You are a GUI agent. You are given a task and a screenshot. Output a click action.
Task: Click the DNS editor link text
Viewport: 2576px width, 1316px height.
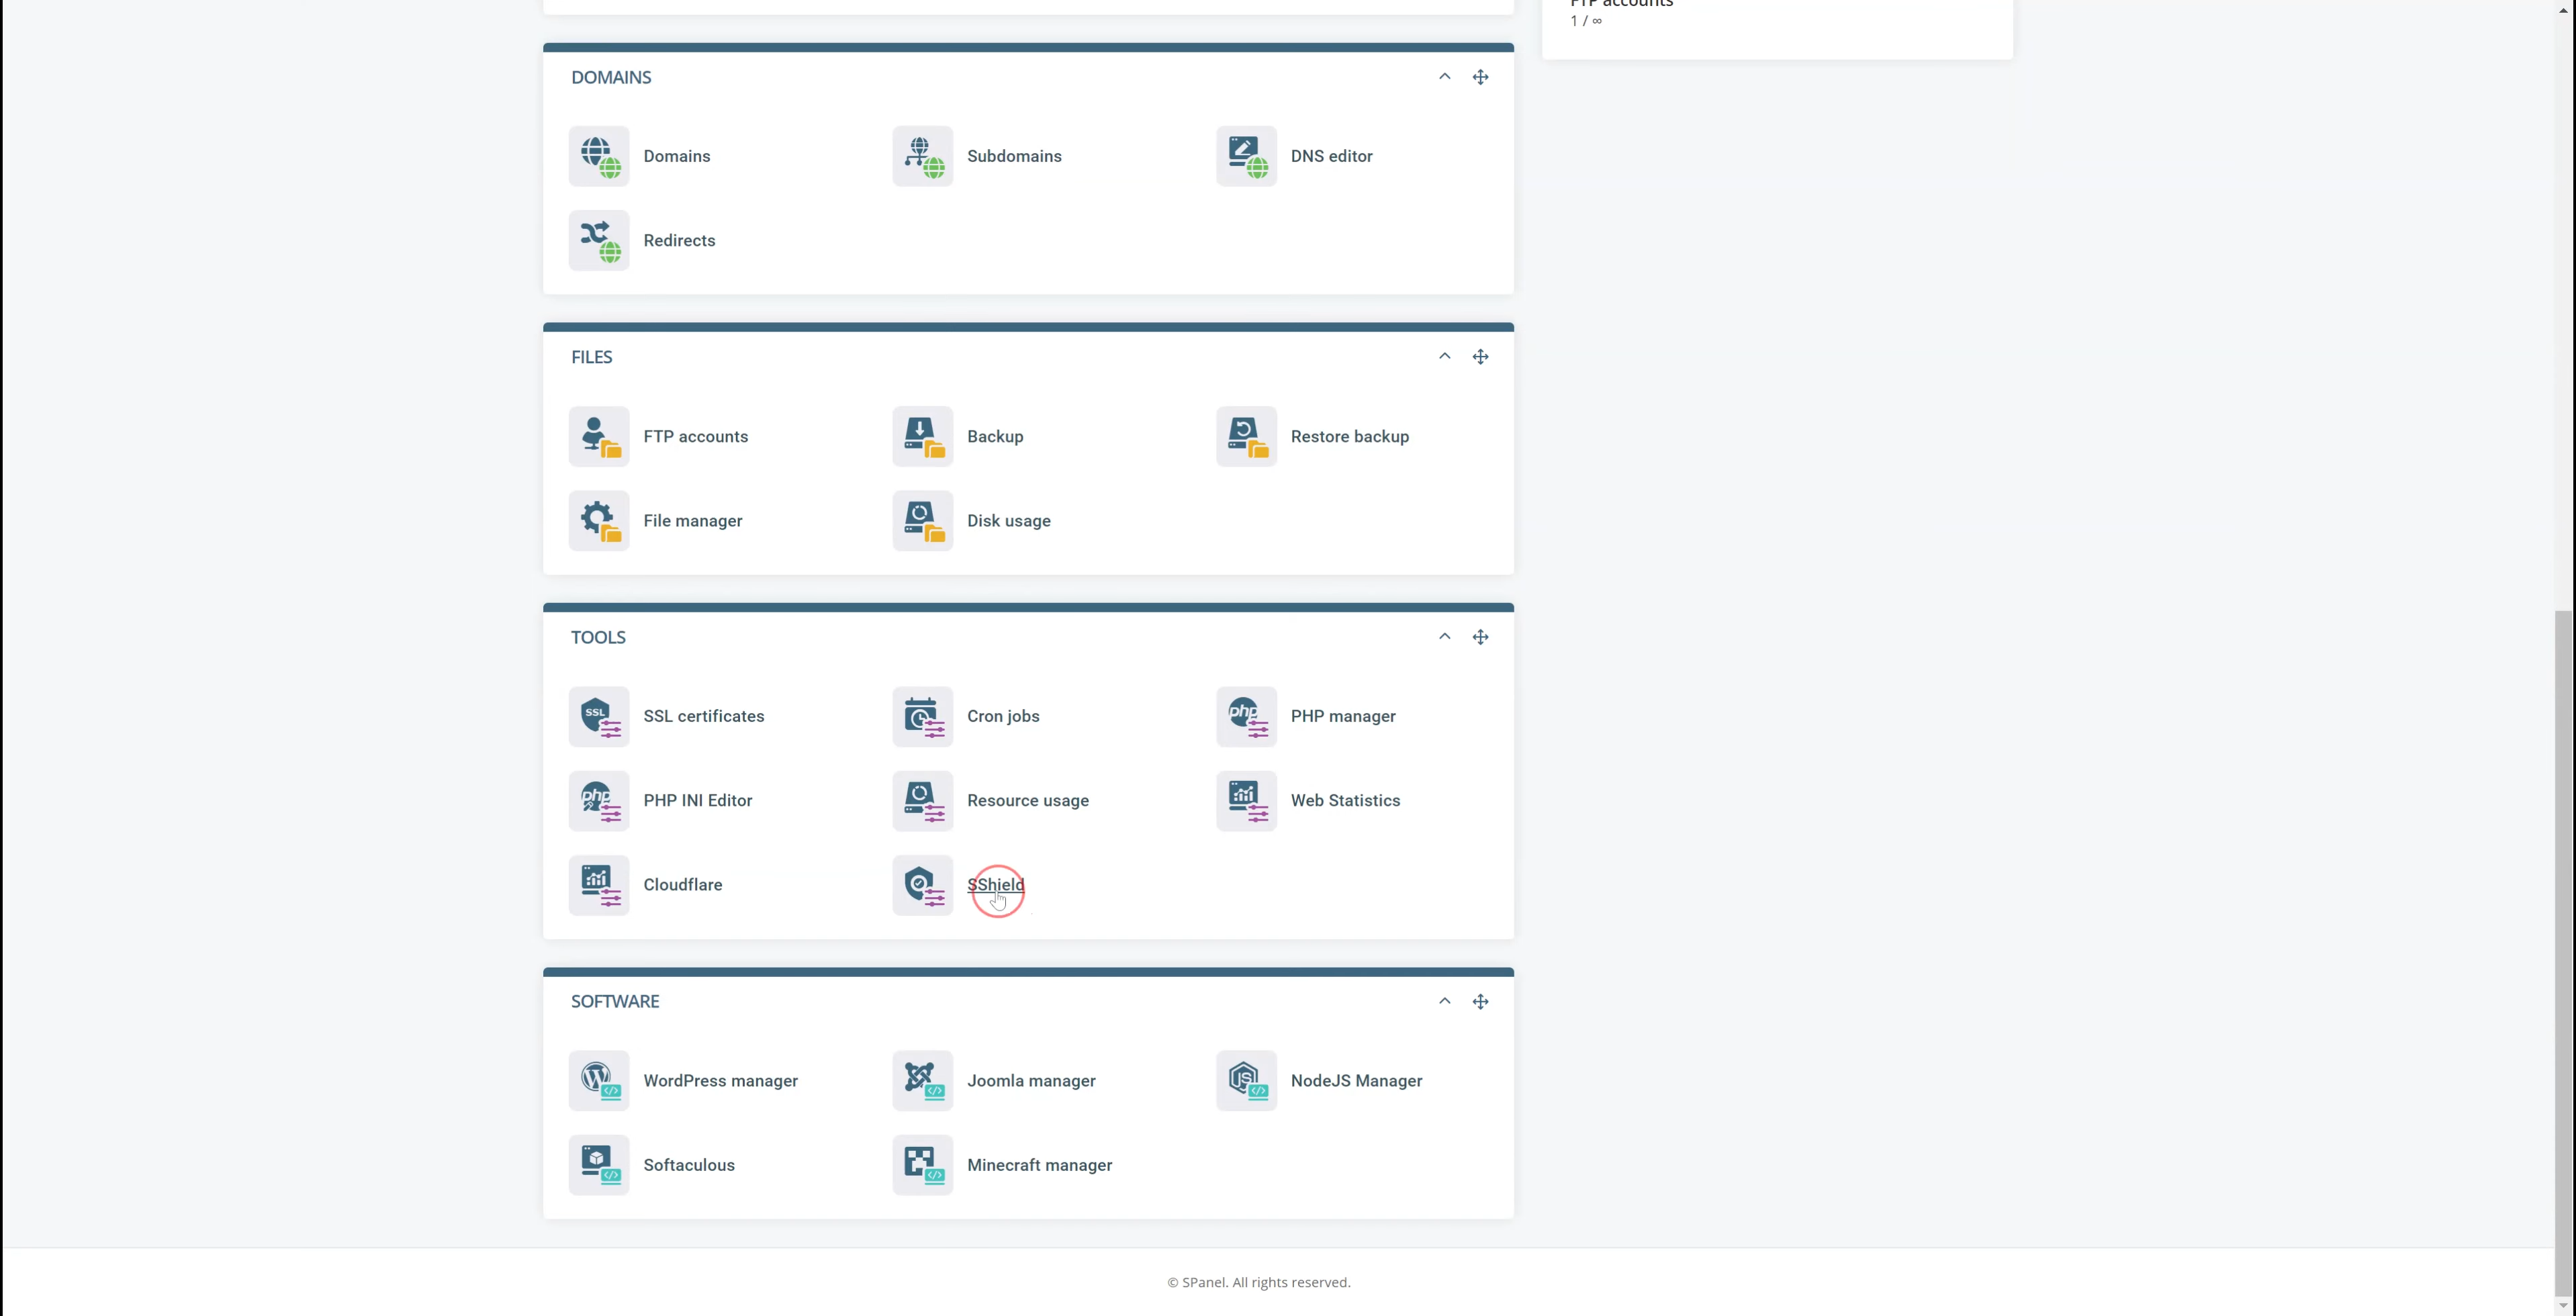point(1331,156)
